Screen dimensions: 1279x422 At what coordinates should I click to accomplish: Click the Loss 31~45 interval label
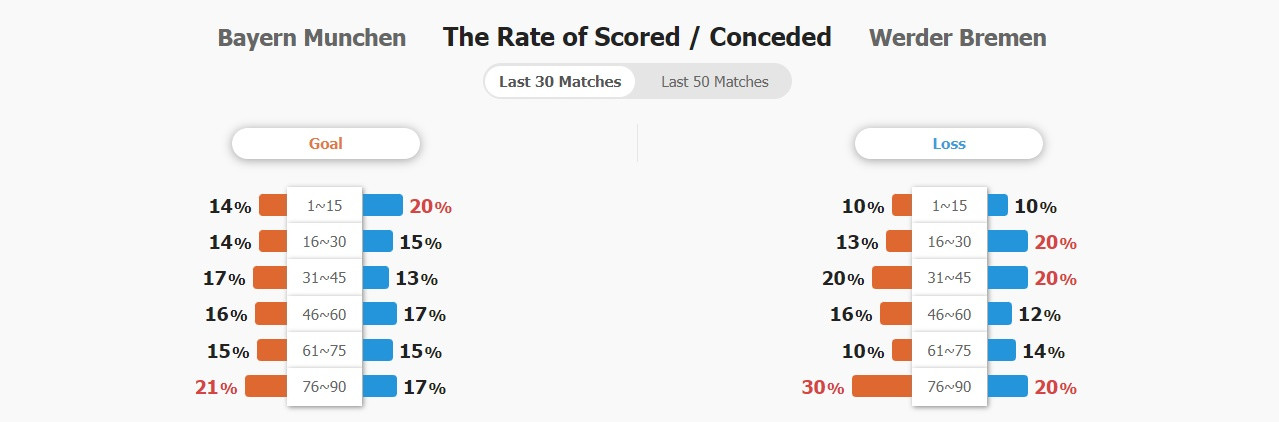click(x=950, y=278)
